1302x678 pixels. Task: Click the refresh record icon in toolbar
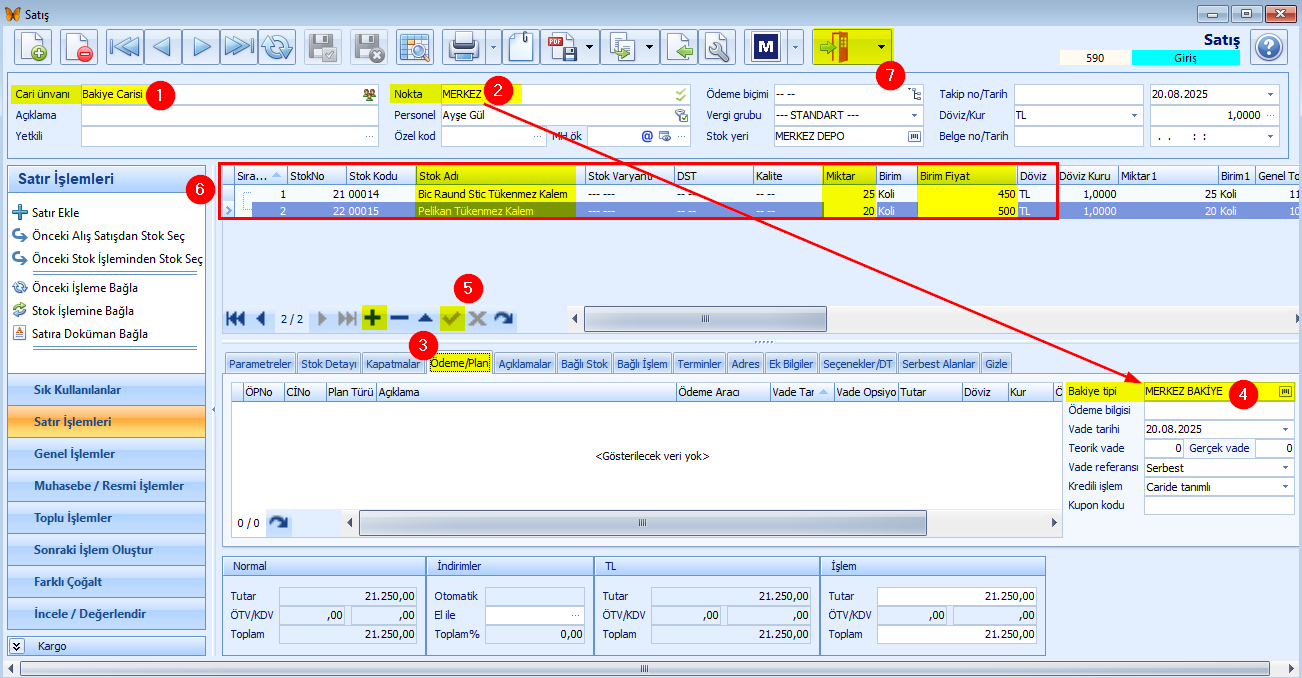[x=276, y=47]
